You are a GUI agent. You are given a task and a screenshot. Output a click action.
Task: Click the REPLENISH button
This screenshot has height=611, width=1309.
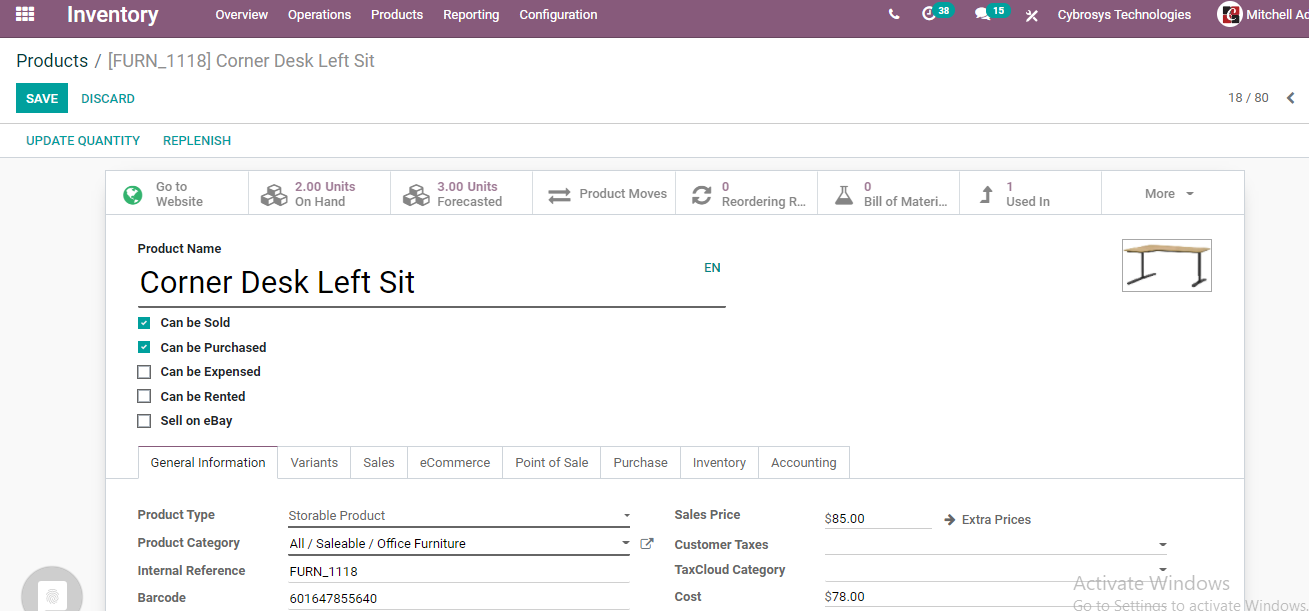(197, 141)
